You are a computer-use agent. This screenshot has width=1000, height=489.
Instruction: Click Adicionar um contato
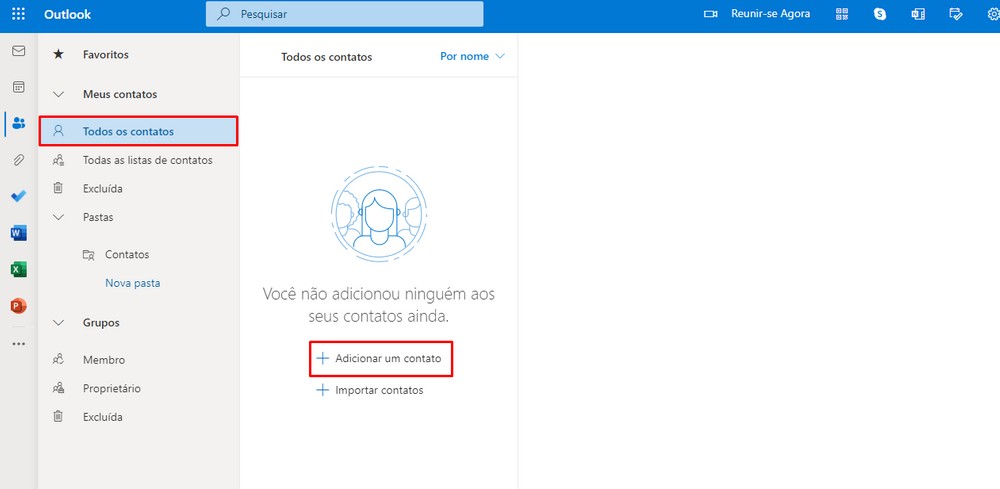pyautogui.click(x=381, y=358)
